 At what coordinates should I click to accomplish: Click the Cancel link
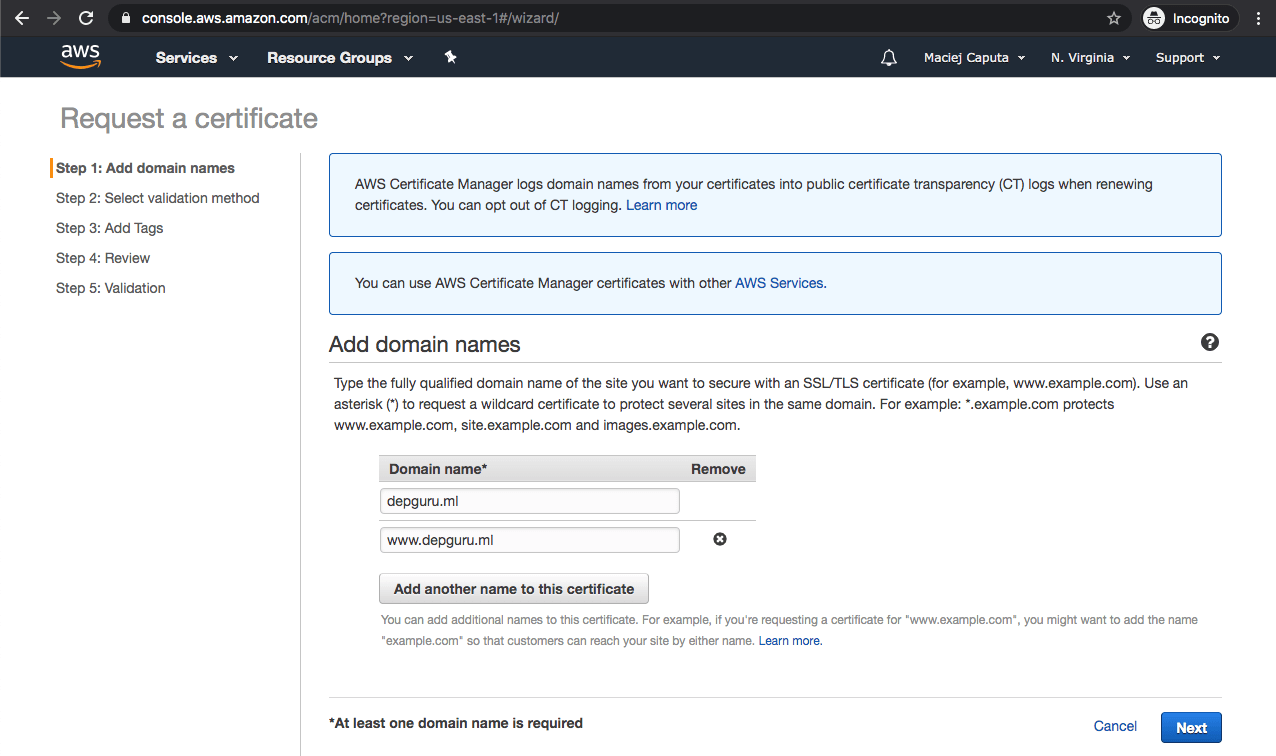click(1115, 727)
